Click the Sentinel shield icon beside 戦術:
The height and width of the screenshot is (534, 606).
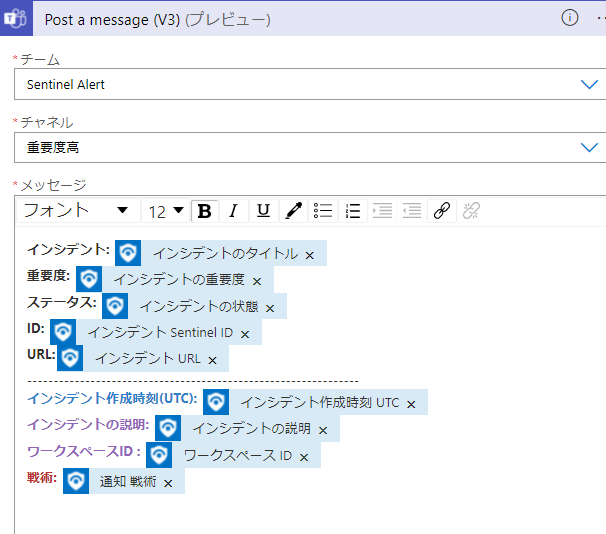pos(76,481)
